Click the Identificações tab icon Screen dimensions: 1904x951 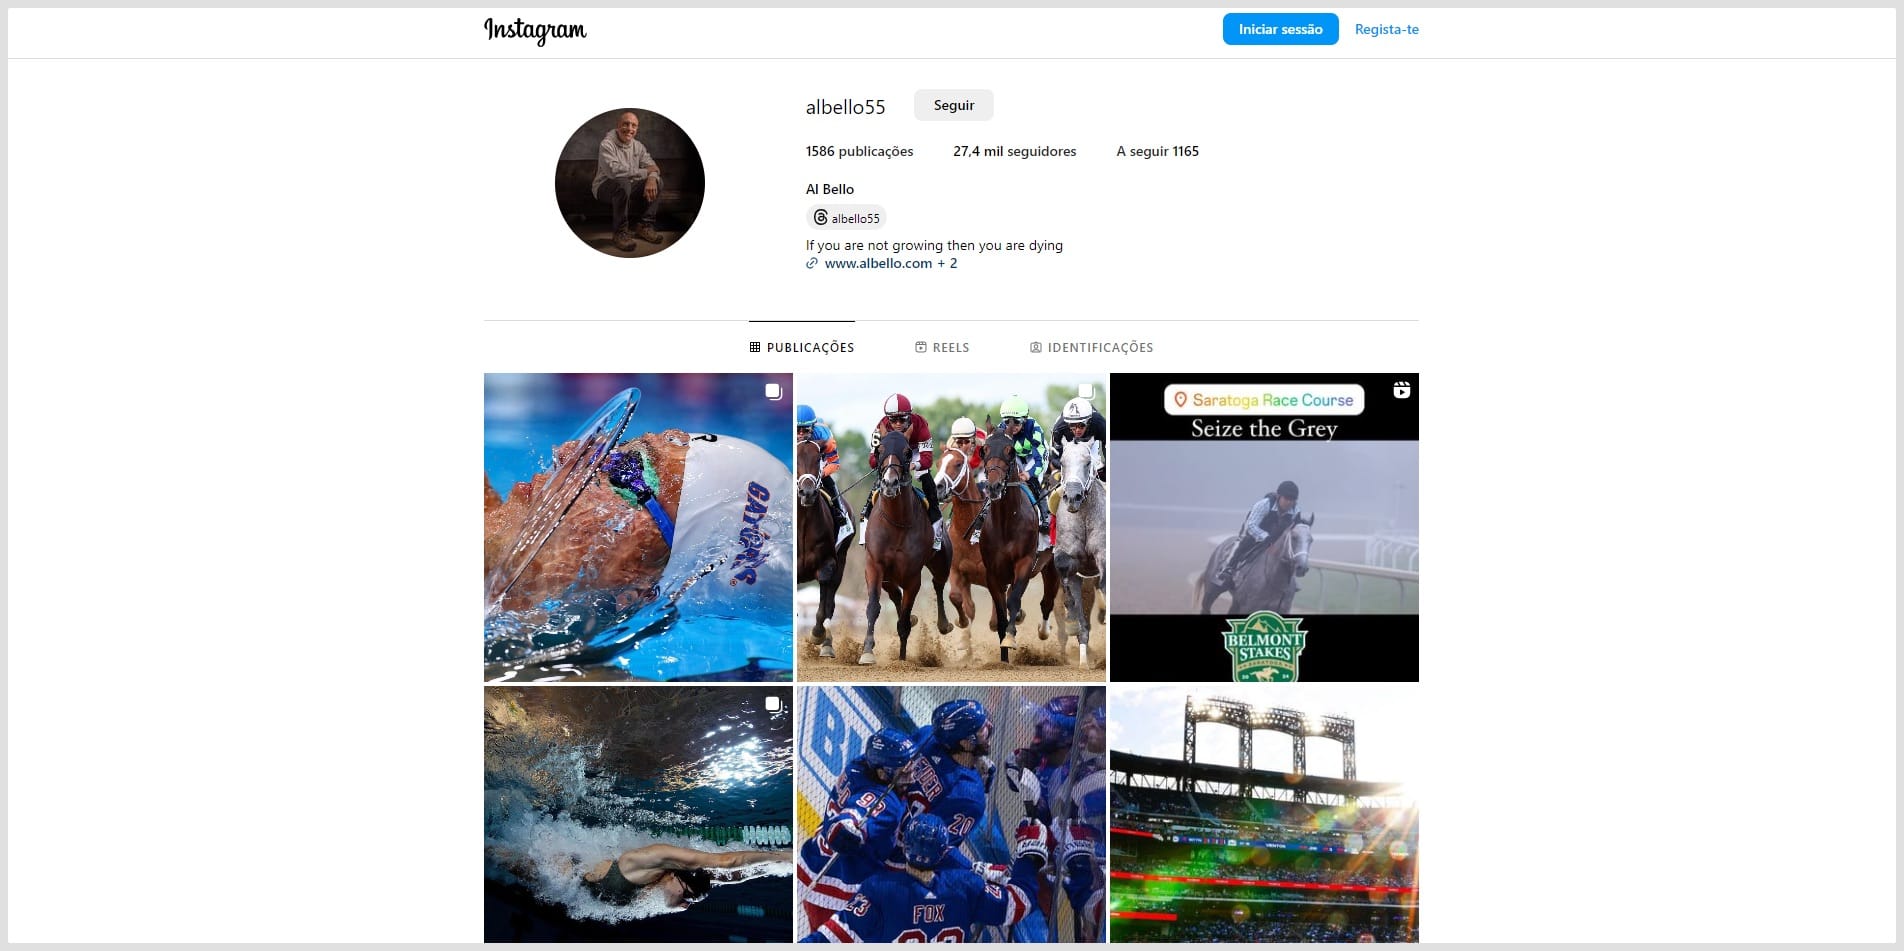(x=1036, y=348)
